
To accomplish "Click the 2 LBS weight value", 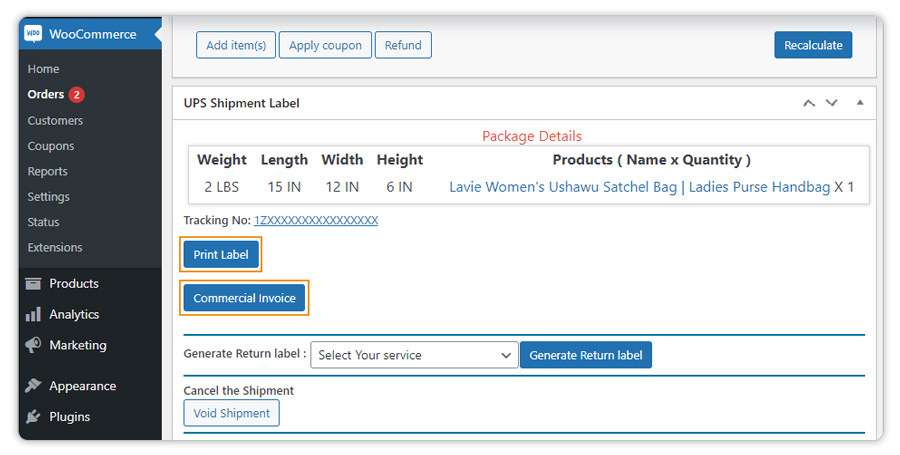I will 222,187.
